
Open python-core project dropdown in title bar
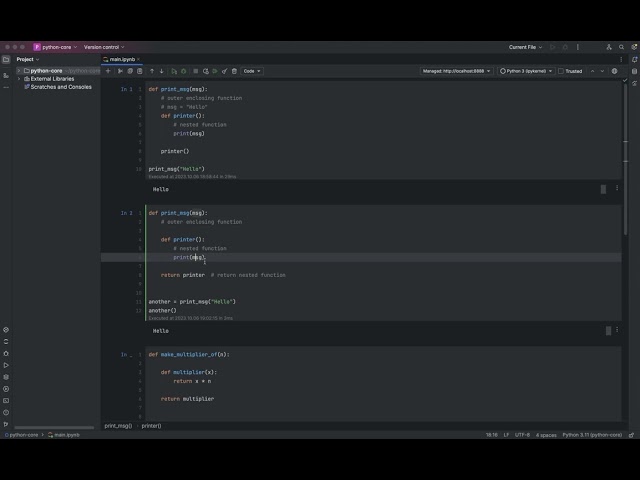tap(55, 47)
